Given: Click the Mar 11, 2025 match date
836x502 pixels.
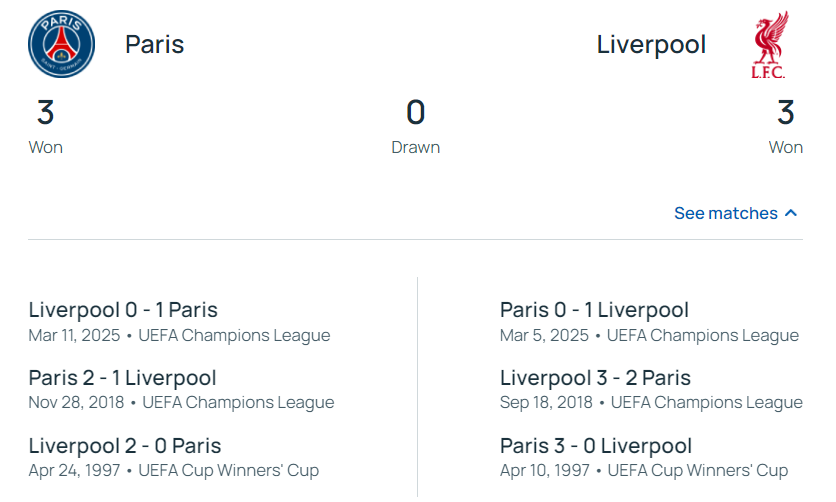Looking at the screenshot, I should 74,335.
